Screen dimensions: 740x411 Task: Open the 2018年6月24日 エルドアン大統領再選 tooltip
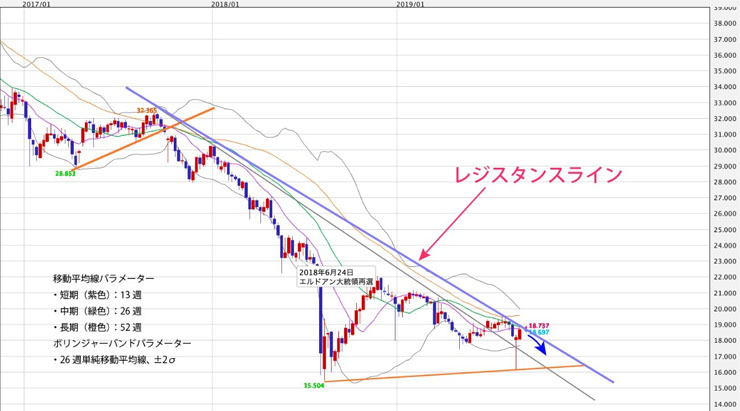(336, 277)
